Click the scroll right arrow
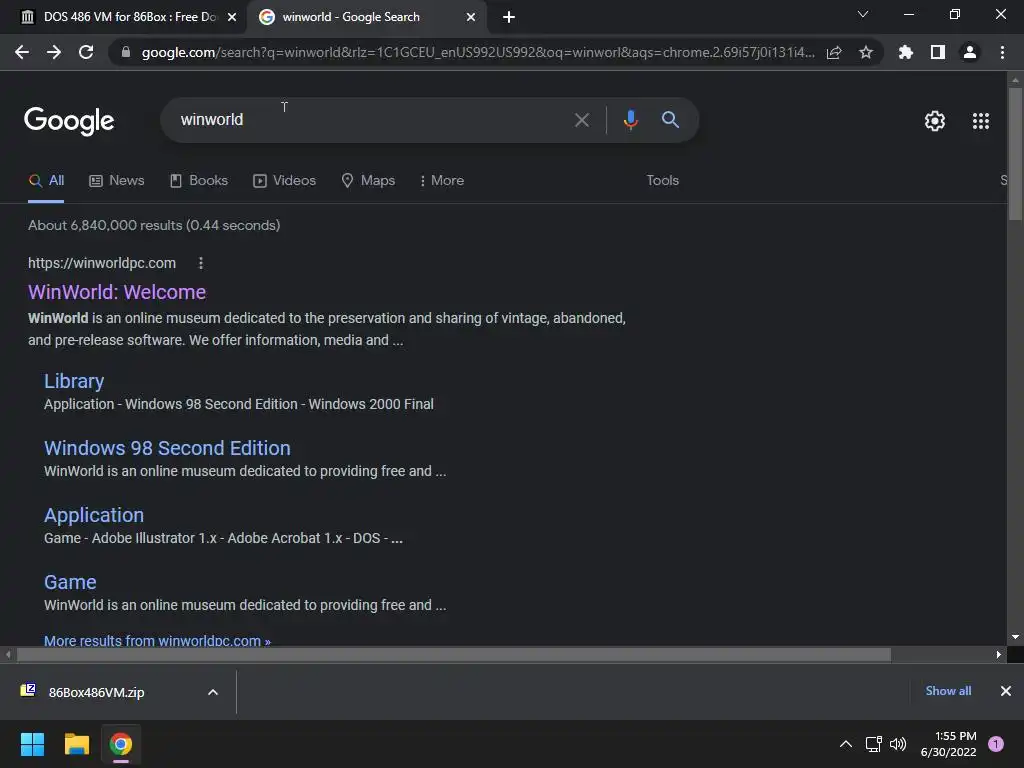 [999, 654]
